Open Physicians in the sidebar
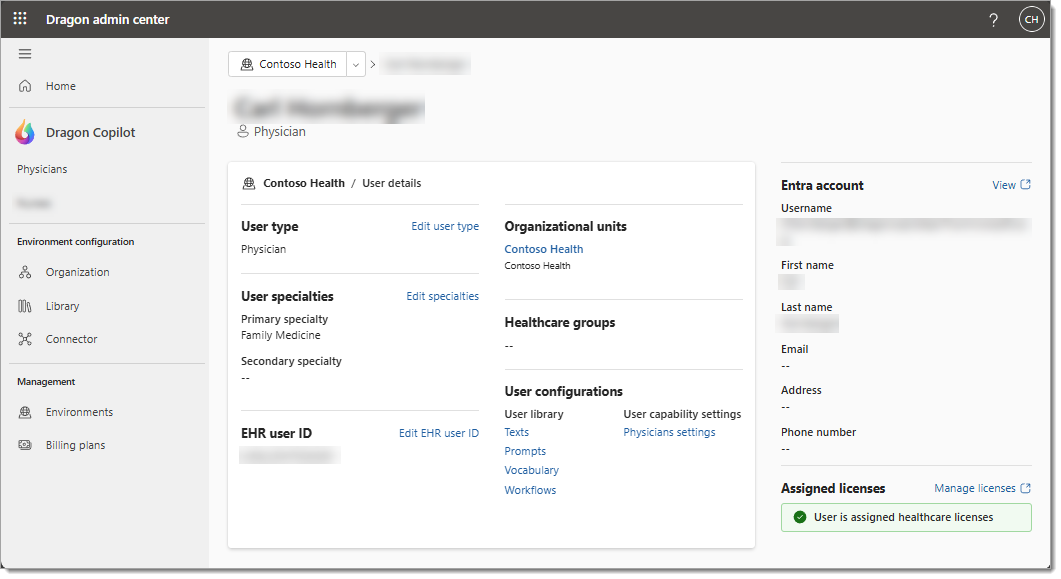 tap(42, 169)
